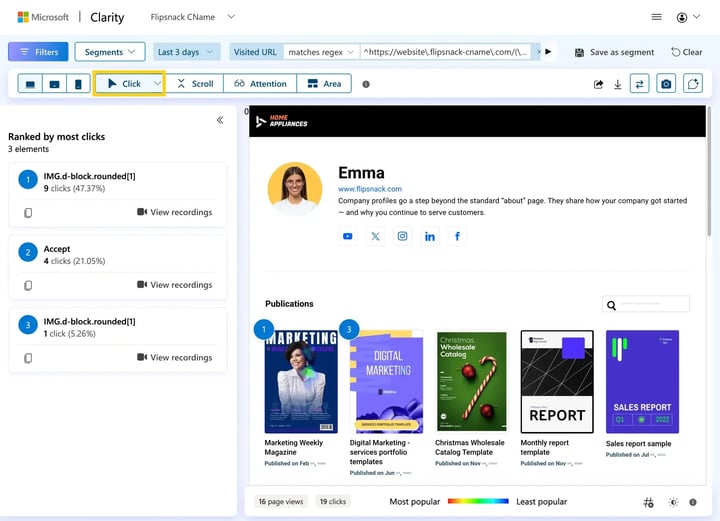Click the heatmap info icon beside Area

(366, 84)
